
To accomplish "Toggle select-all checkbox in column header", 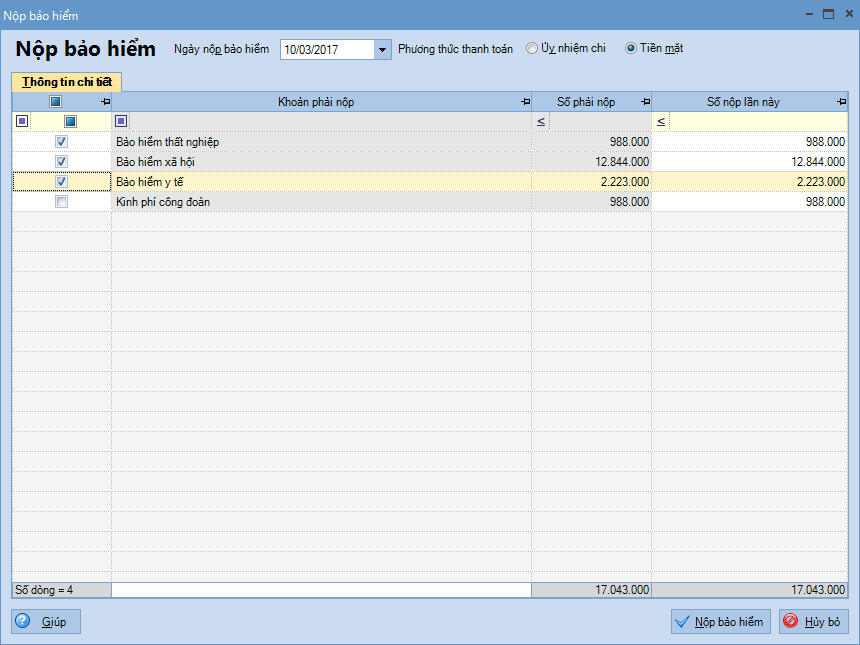I will [56, 102].
